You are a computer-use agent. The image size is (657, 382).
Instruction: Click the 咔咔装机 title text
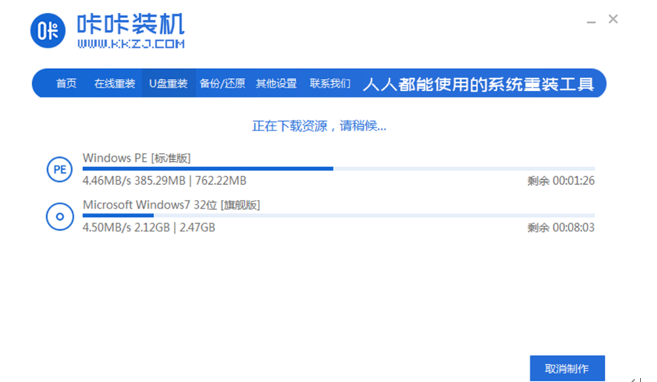pos(130,24)
